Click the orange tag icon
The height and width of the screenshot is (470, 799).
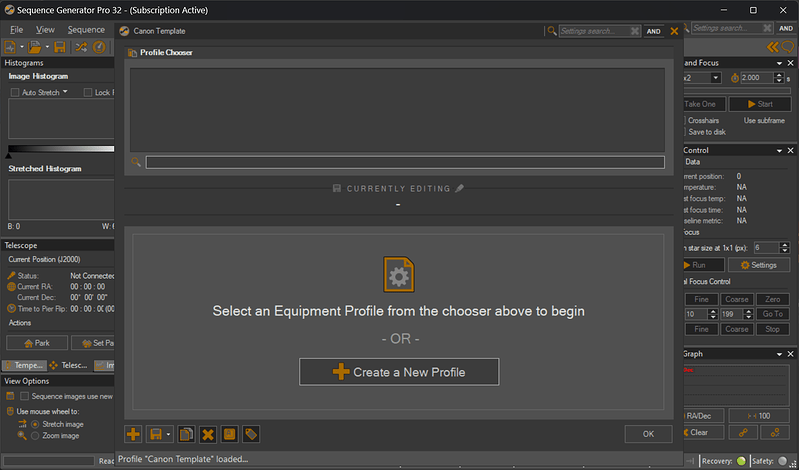251,434
